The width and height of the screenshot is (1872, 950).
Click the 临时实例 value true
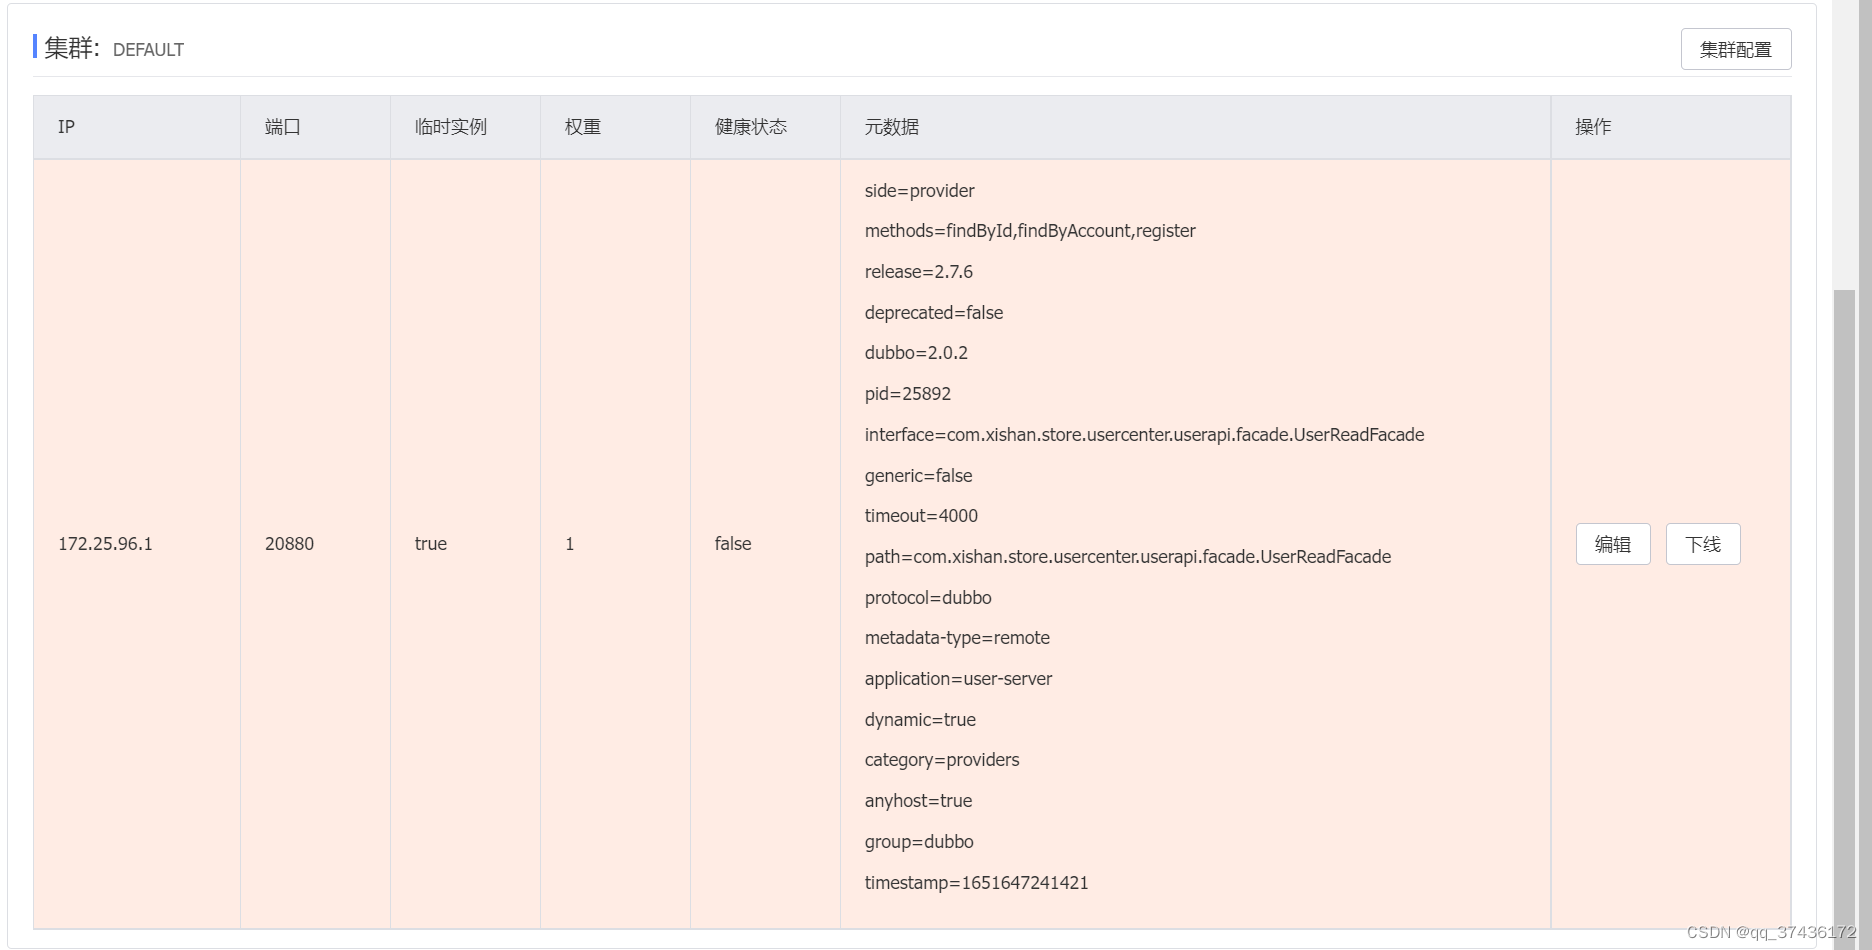tap(431, 544)
